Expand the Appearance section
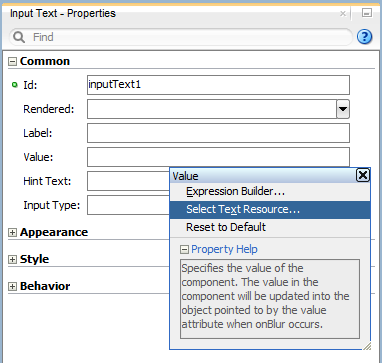 tap(12, 232)
